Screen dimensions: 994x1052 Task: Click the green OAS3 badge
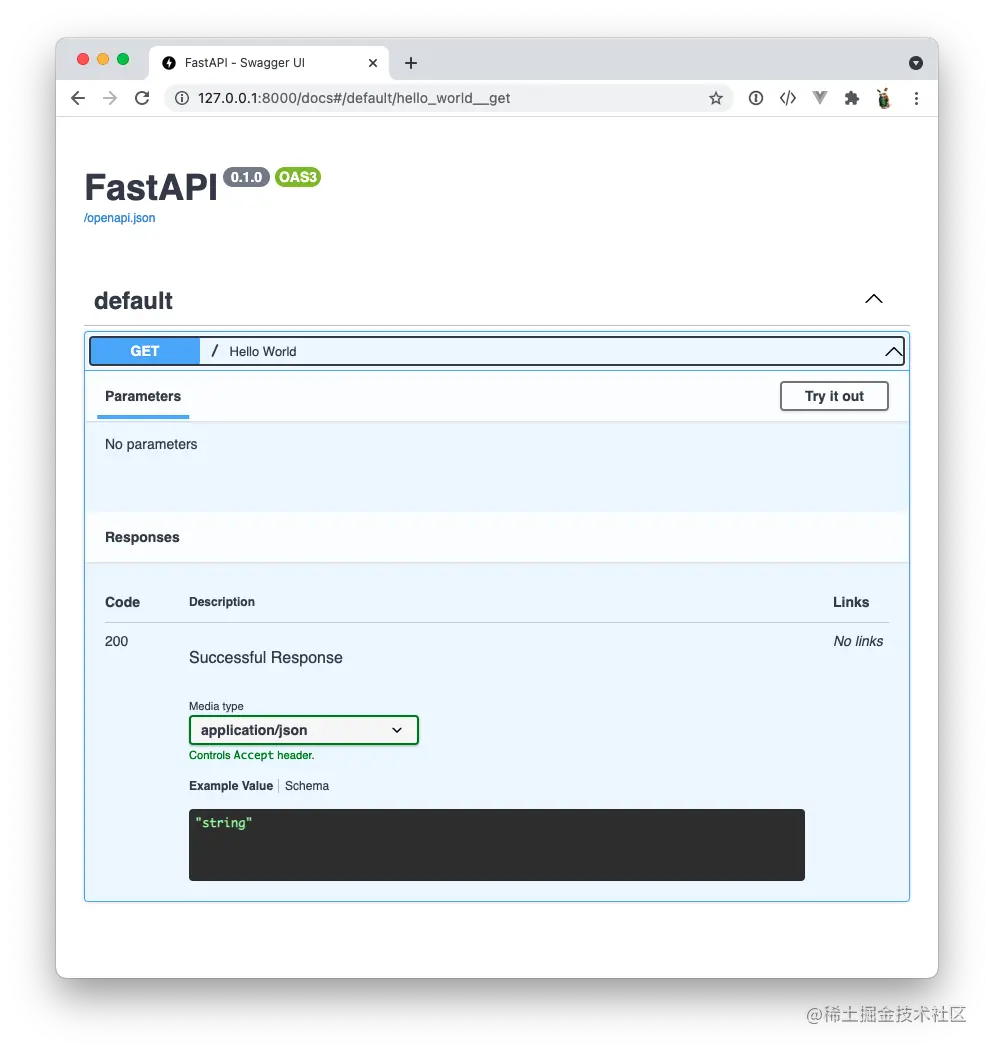[x=297, y=177]
